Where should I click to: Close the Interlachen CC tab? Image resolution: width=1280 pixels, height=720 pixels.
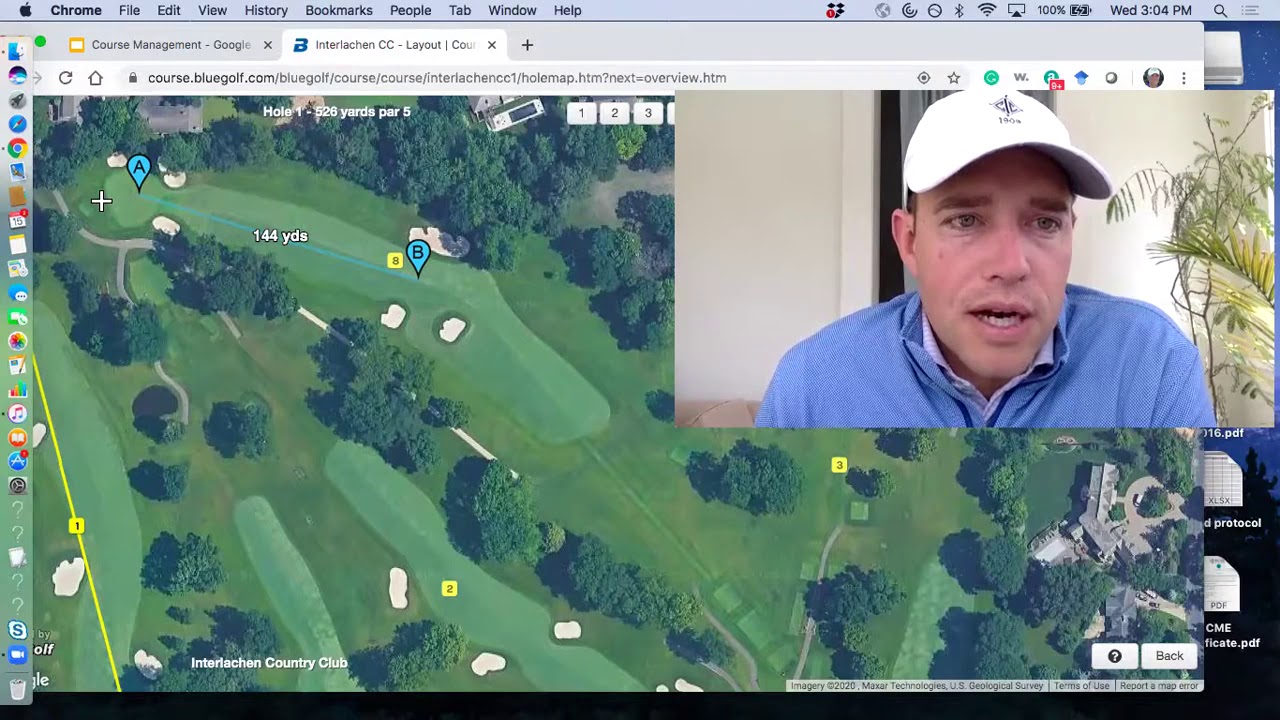pos(492,45)
